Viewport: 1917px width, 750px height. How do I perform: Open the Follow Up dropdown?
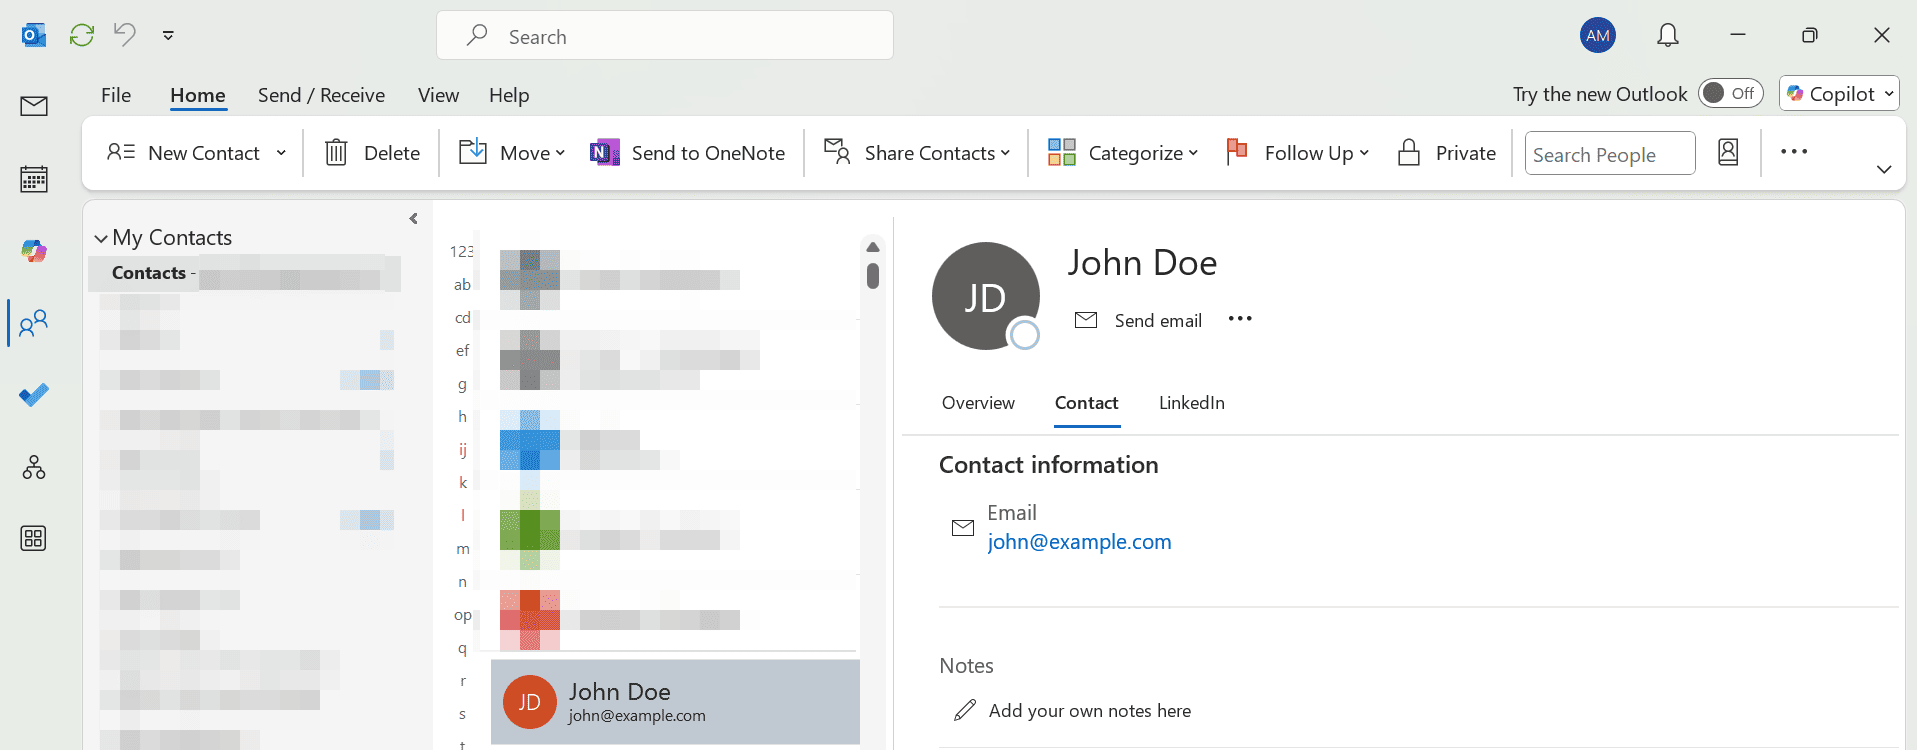1297,153
